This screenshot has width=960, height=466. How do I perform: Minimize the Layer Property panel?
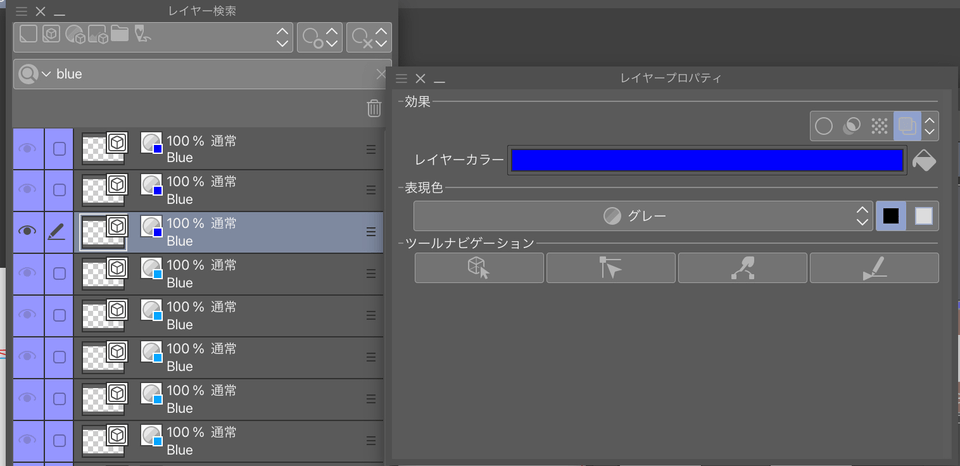pyautogui.click(x=440, y=80)
